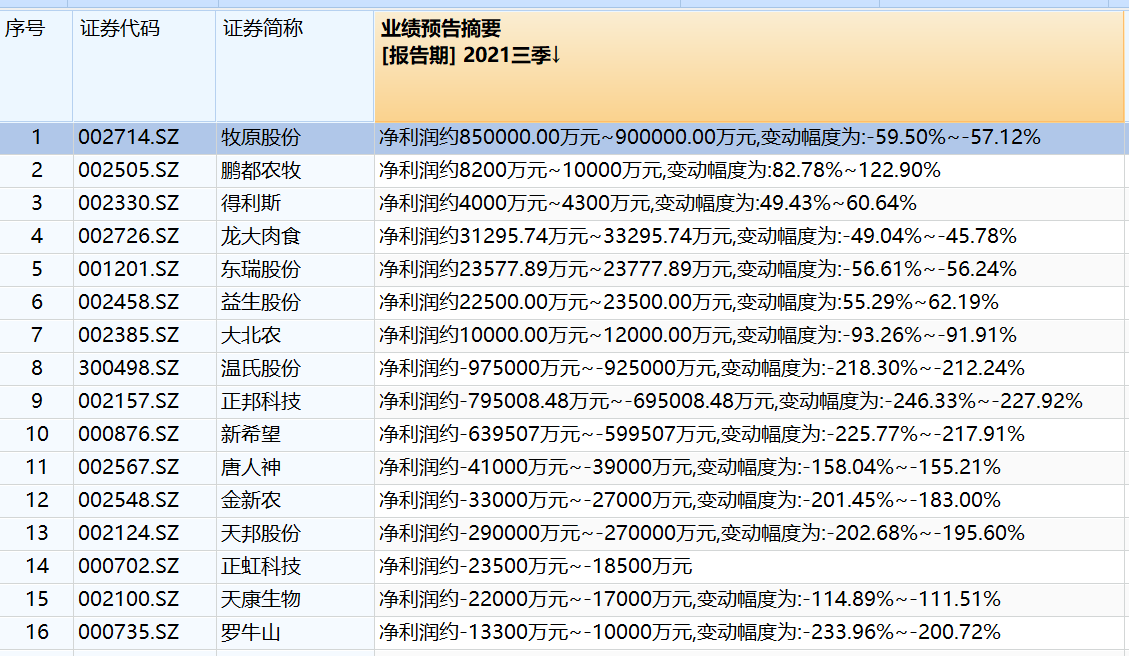
Task: Click forecast text 净利润约23577.89万元~23777.89万元
Action: coord(555,269)
